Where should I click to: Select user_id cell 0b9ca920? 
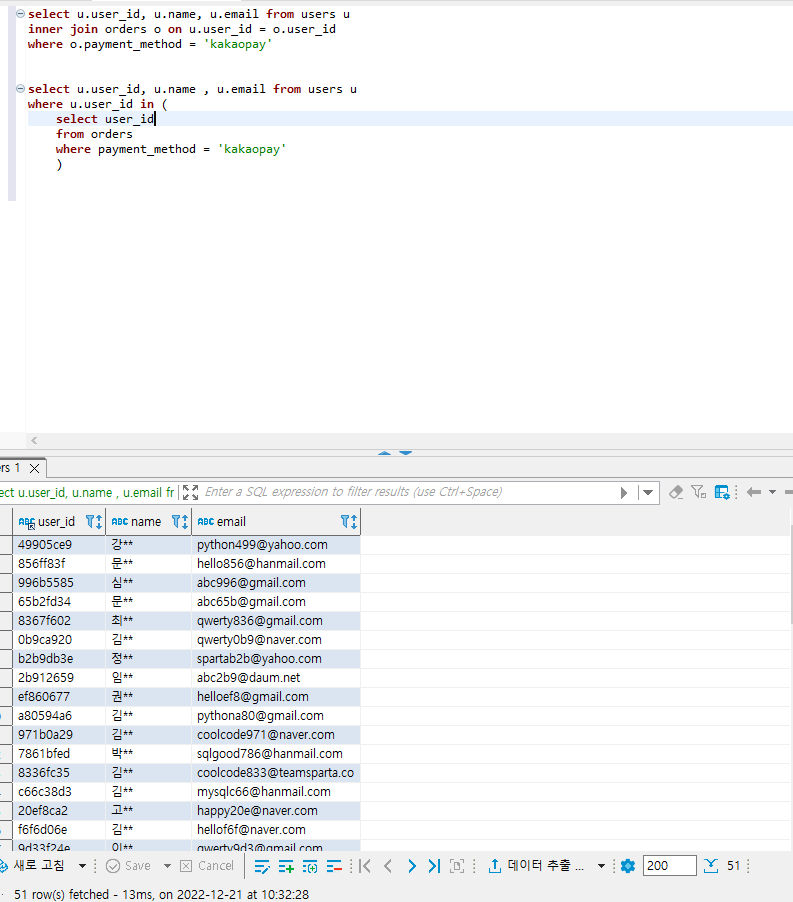(59, 640)
